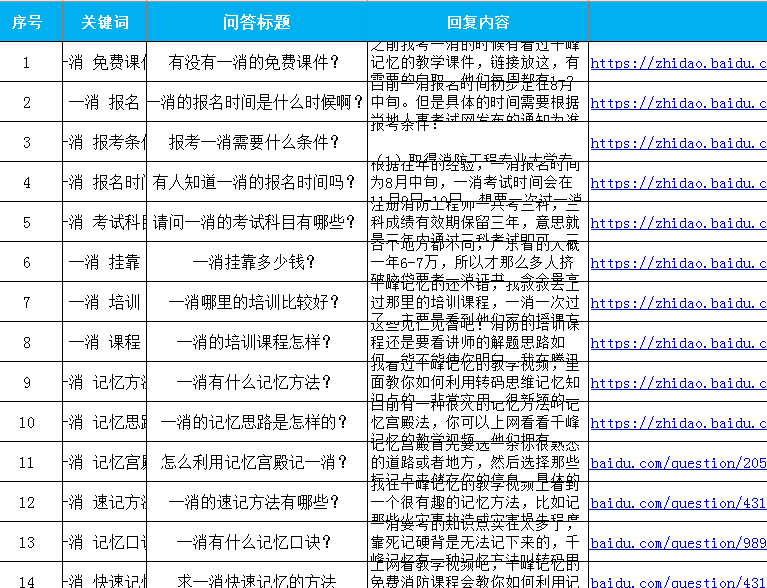
Task: Select reply cell mentioning 一年6-7万
Action: [x=478, y=262]
